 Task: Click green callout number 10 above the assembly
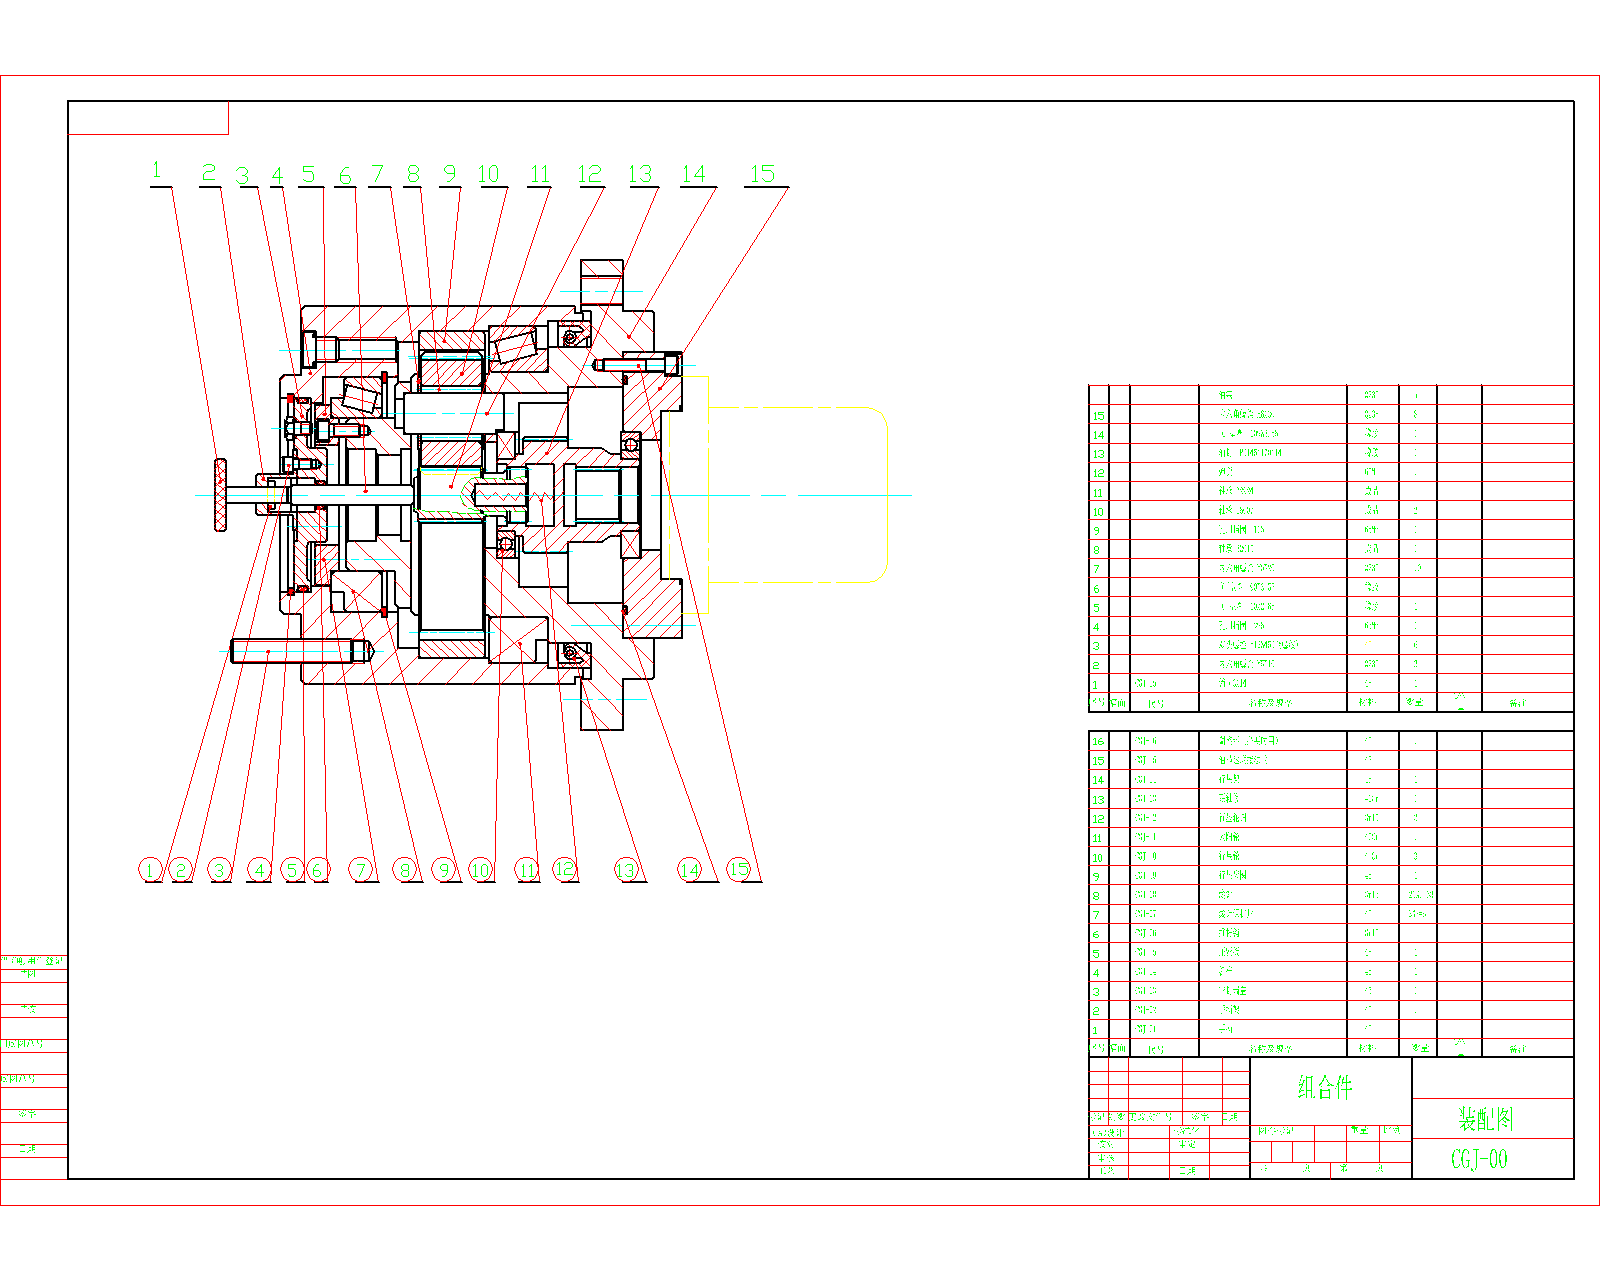(488, 174)
